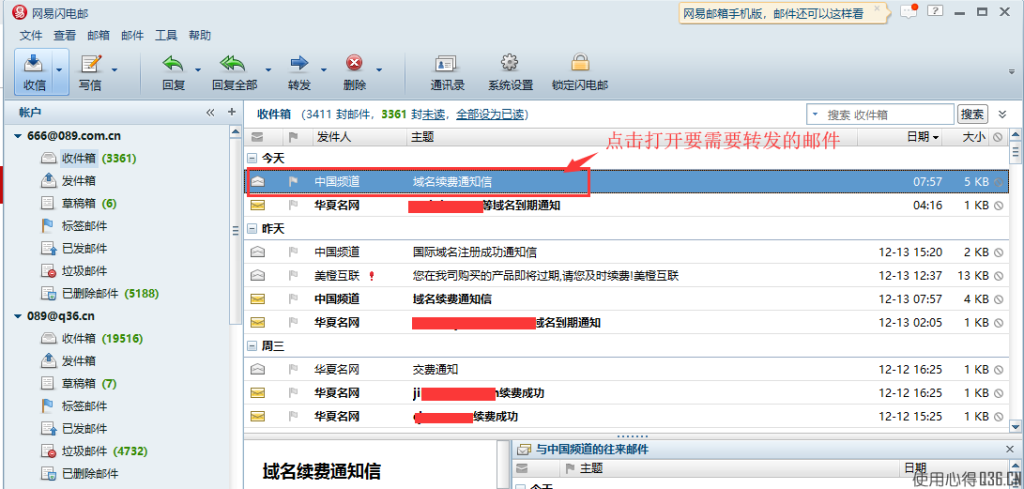Open 已删除邮件 (5188) folder
Image resolution: width=1024 pixels, height=489 pixels.
click(99, 293)
